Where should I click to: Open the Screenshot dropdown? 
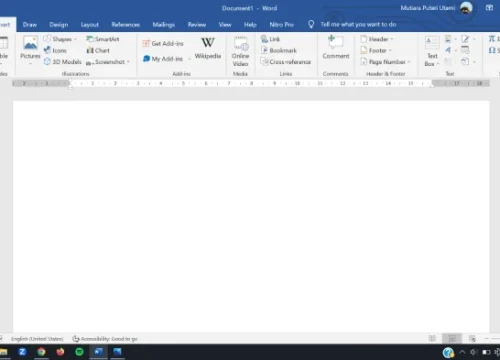point(108,62)
